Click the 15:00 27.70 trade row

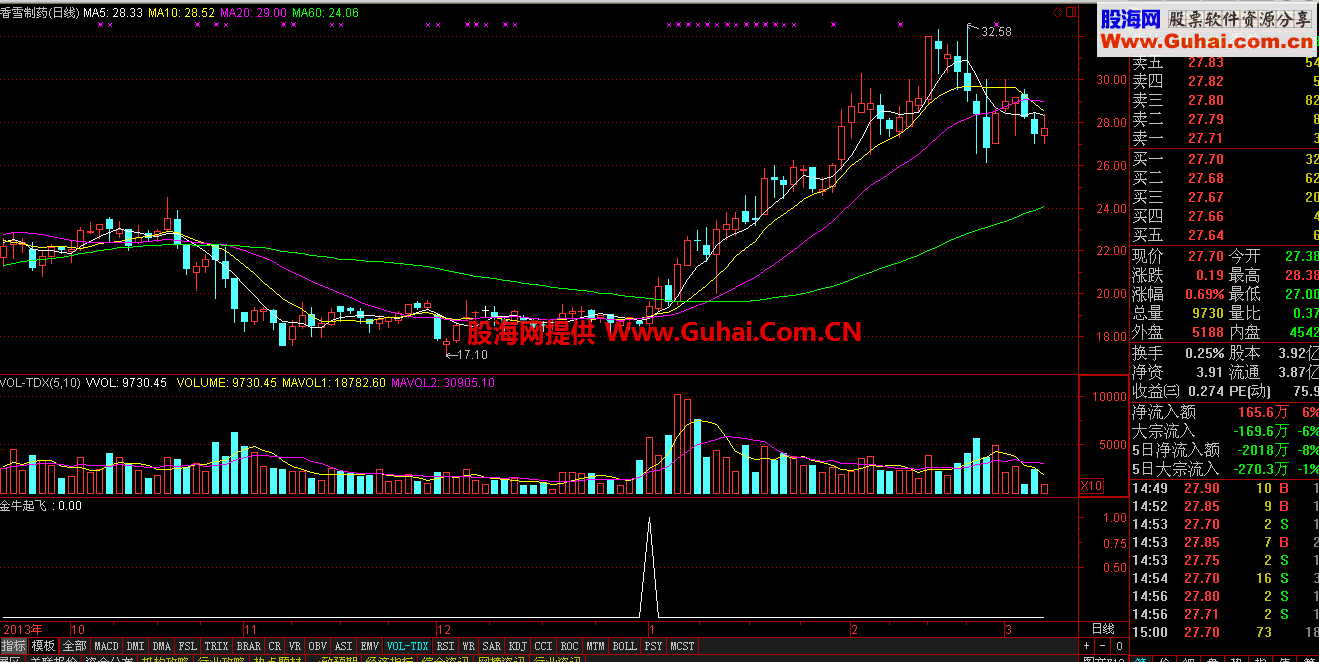(1224, 632)
